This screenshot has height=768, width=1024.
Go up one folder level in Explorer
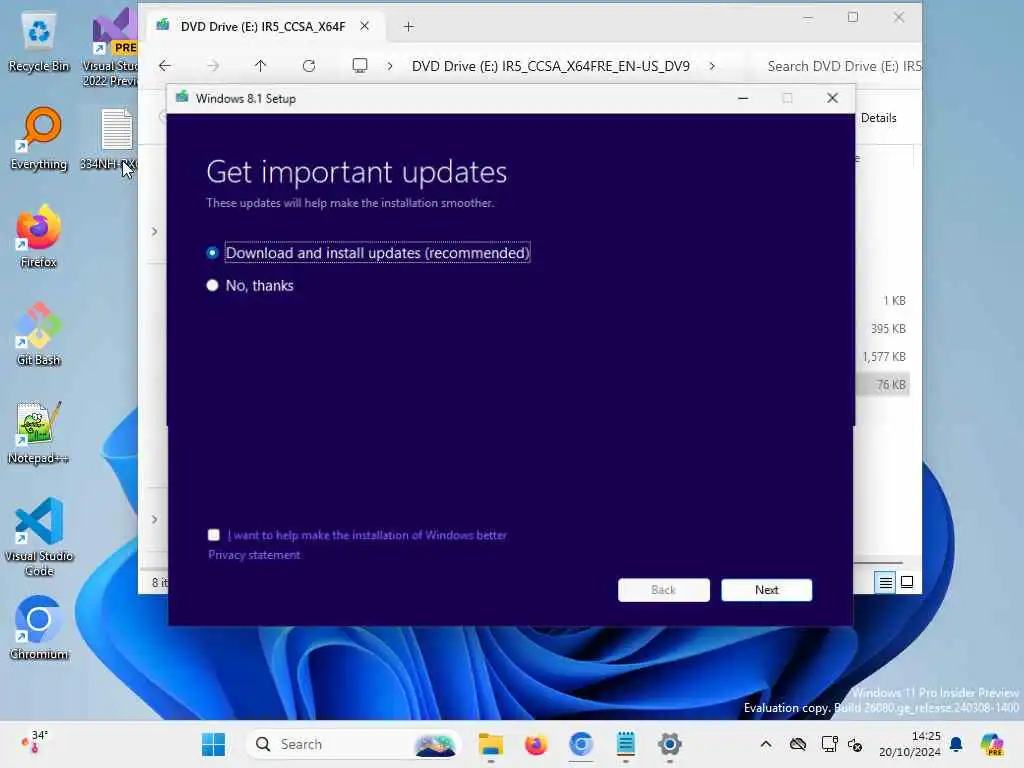click(x=261, y=66)
